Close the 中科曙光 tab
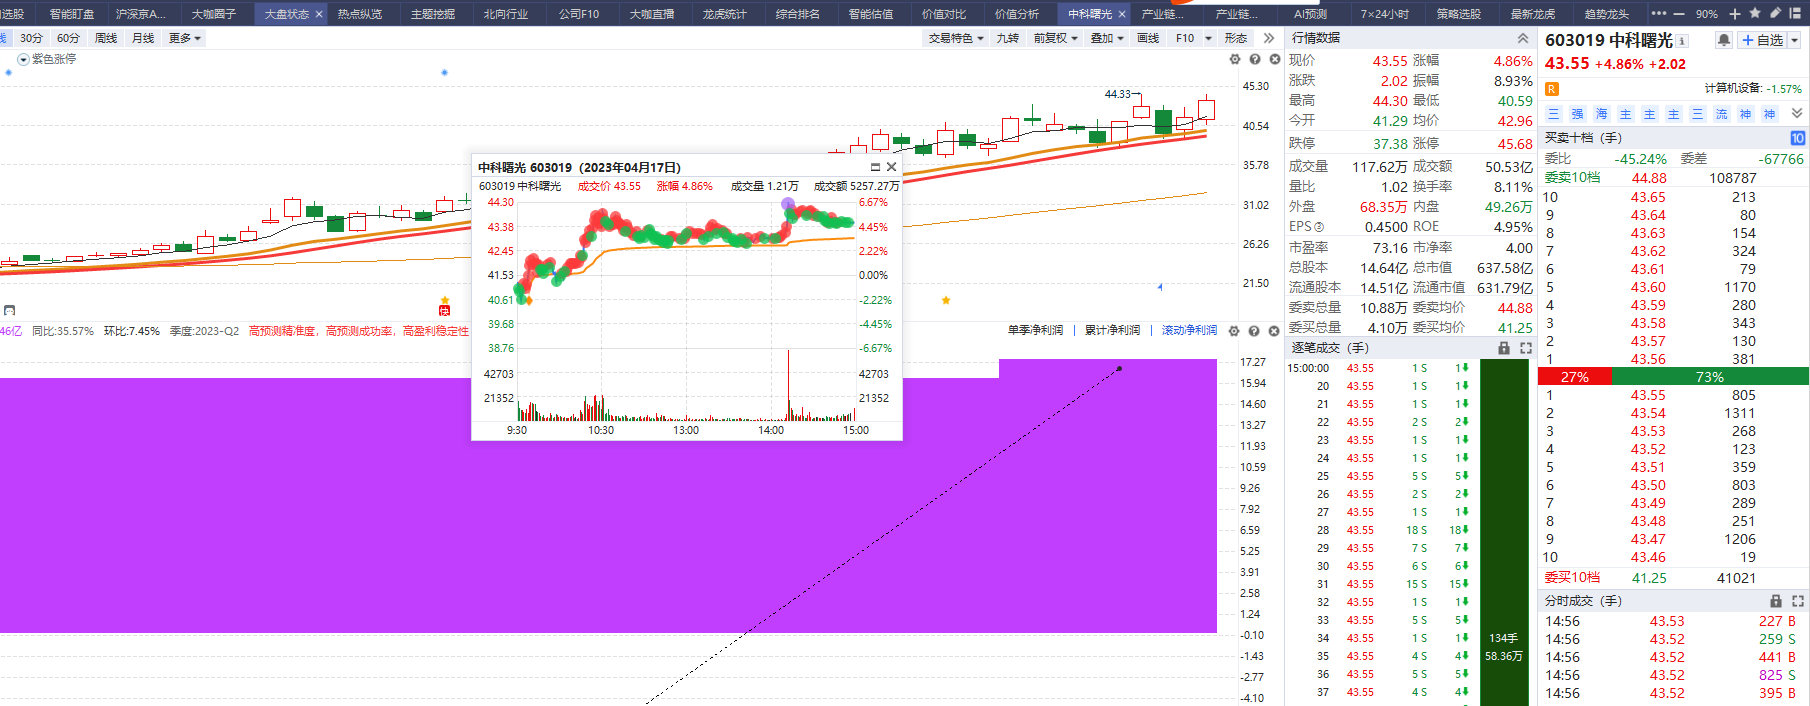1810x706 pixels. pos(1122,14)
